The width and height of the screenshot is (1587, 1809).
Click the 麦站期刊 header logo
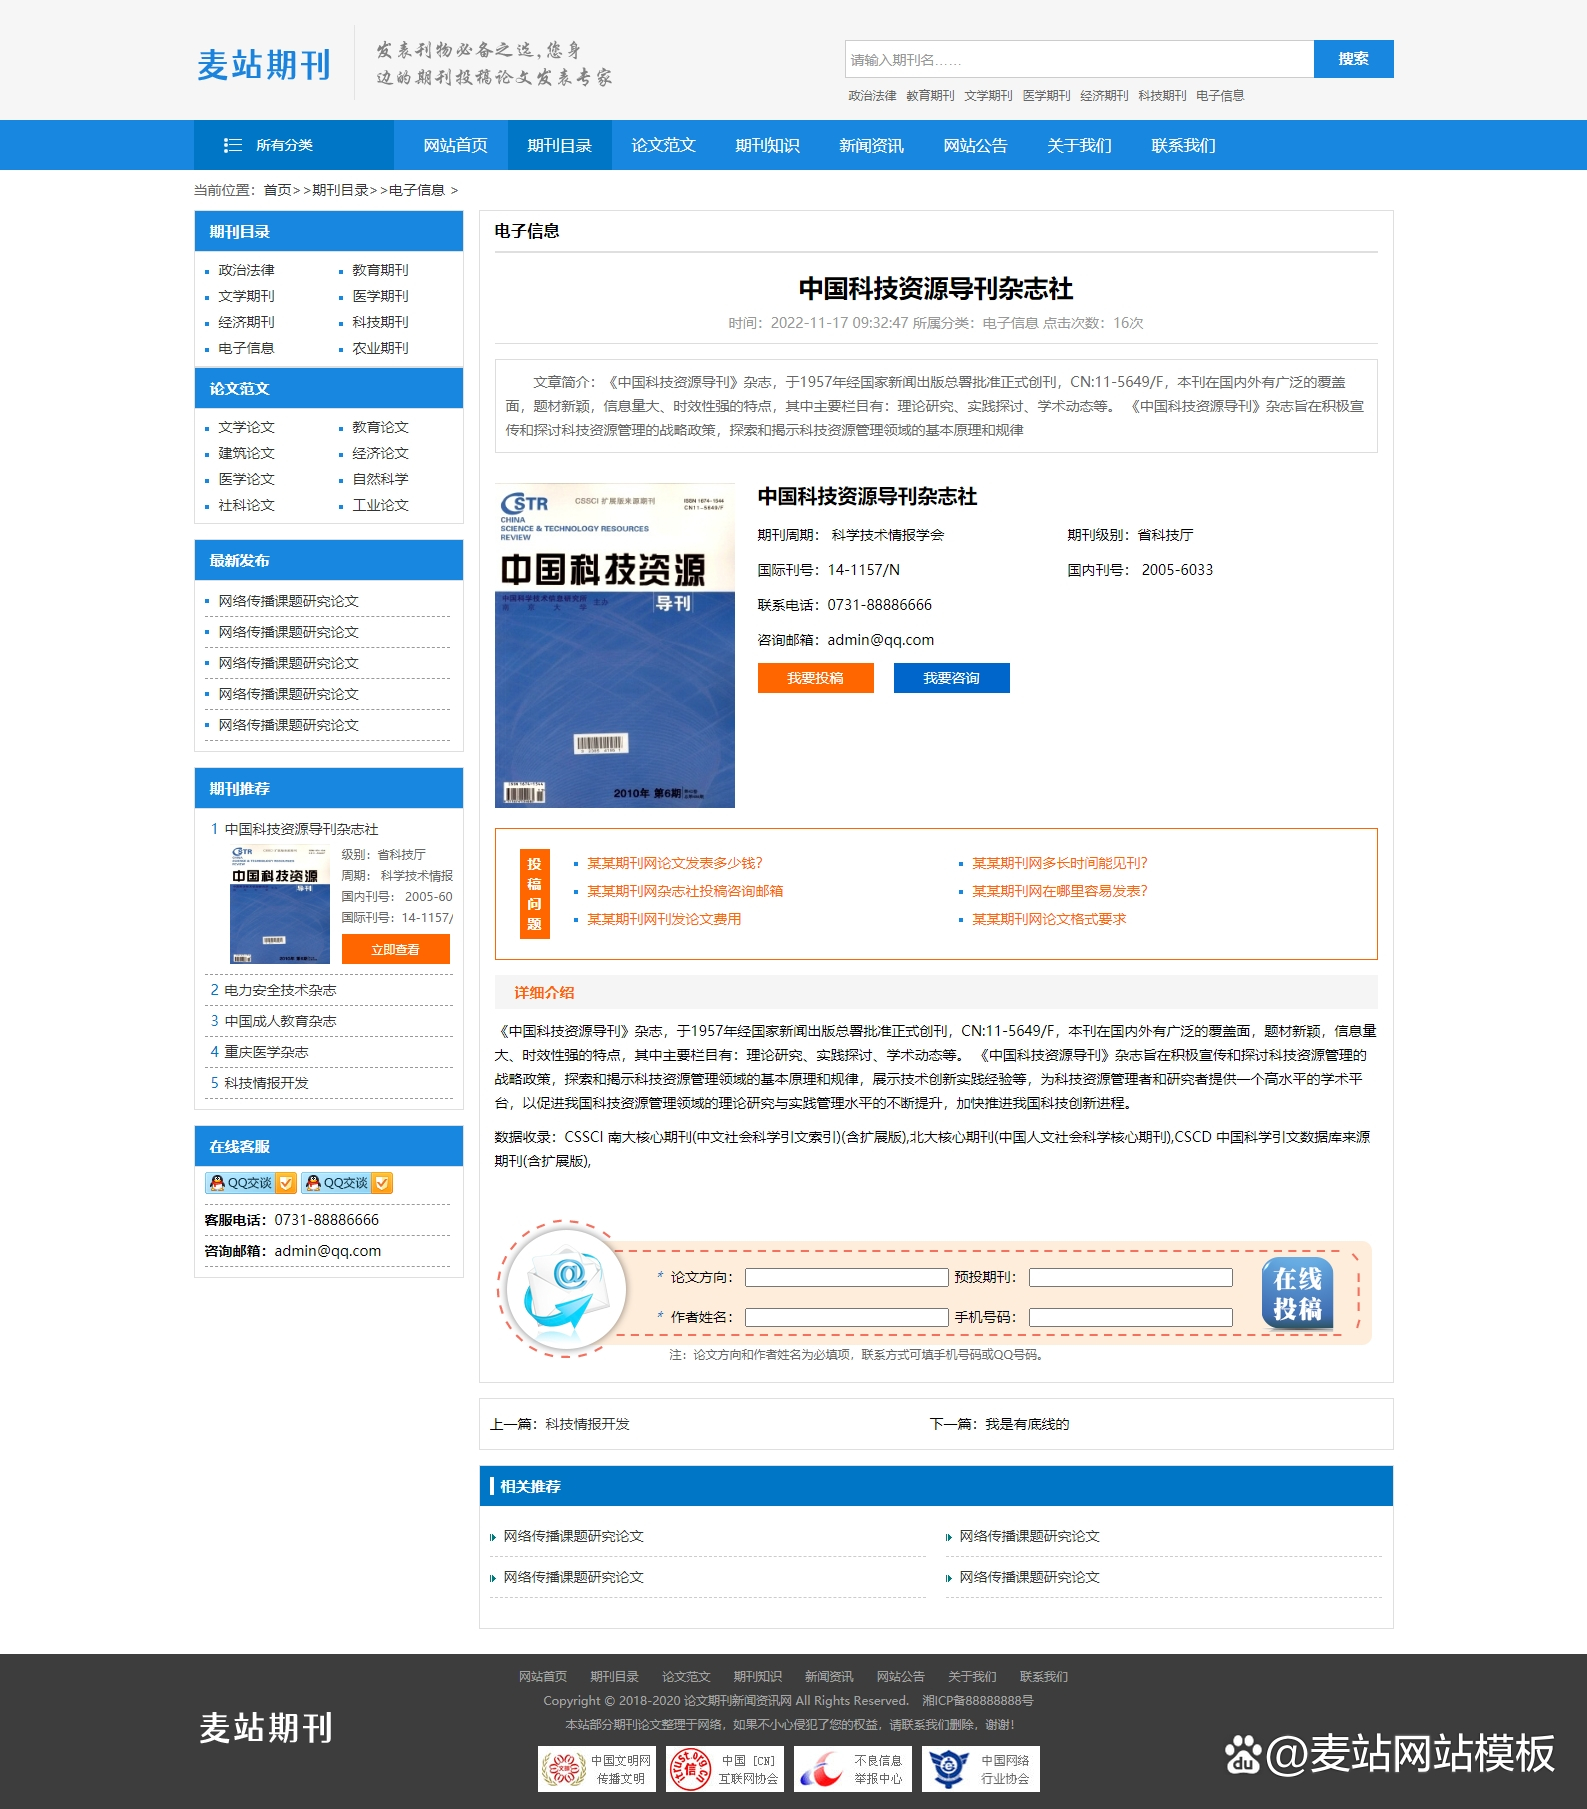[264, 65]
